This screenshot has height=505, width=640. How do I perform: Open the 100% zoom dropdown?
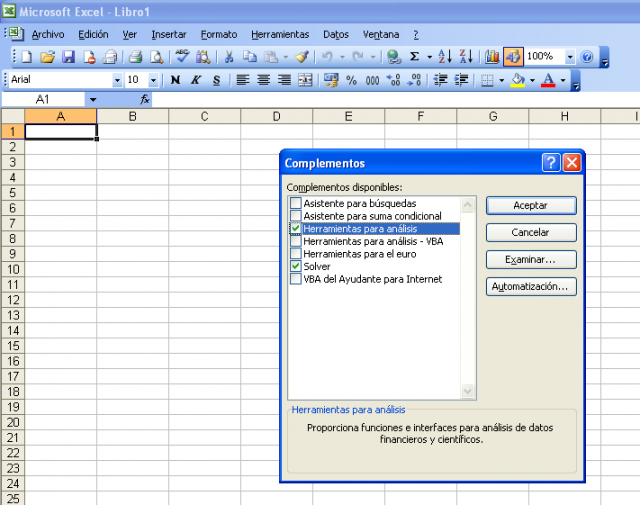tap(570, 57)
